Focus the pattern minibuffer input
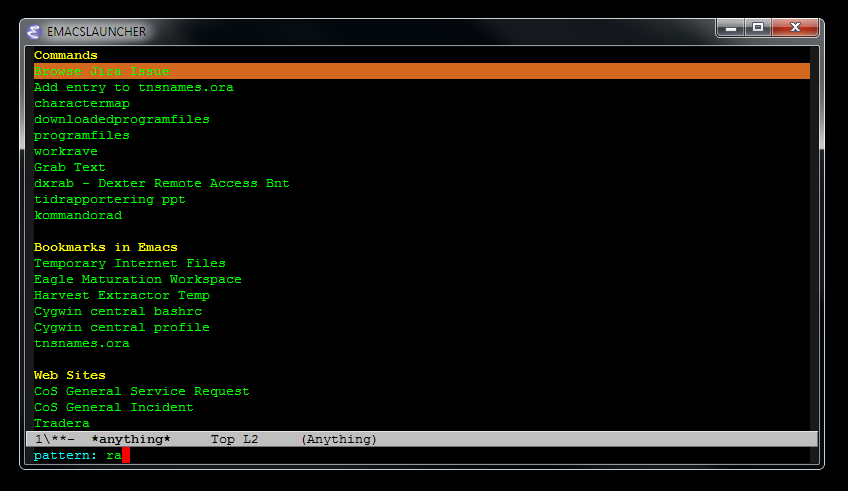848x491 pixels. pos(422,455)
